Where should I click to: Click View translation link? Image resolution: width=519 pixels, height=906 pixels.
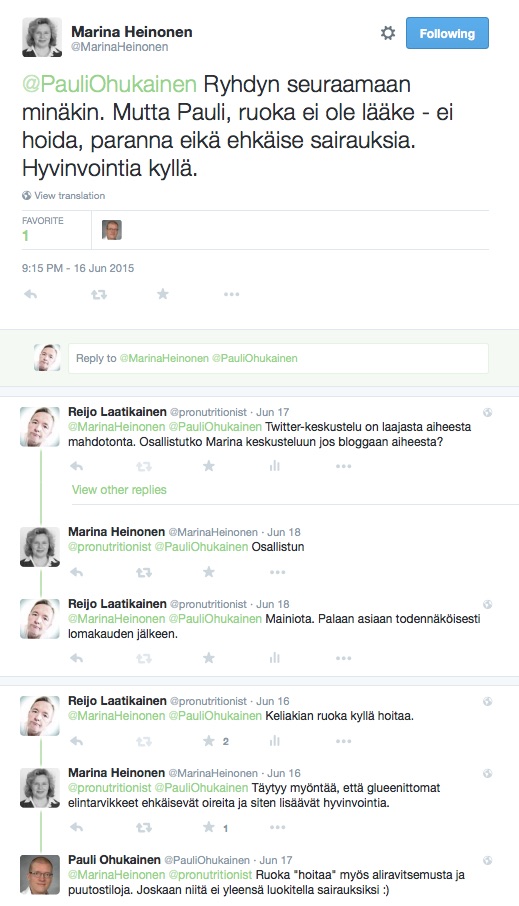[64, 195]
